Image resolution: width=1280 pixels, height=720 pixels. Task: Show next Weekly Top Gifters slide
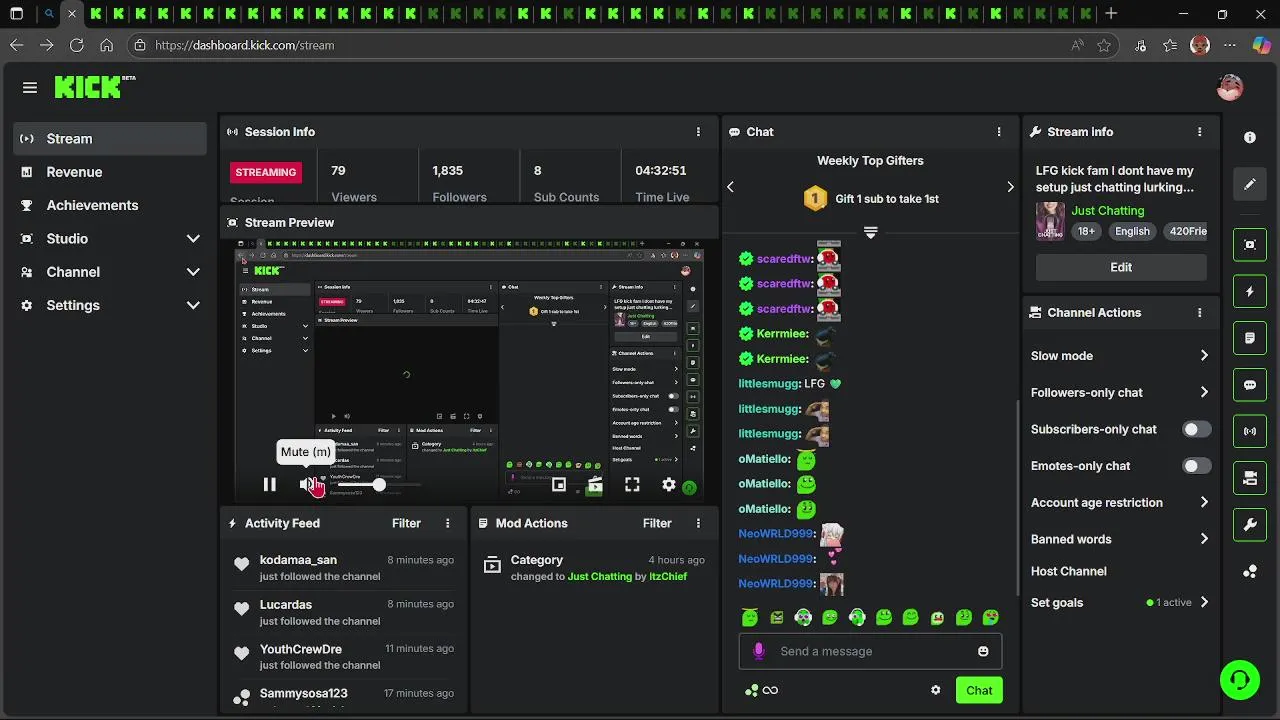(1010, 187)
